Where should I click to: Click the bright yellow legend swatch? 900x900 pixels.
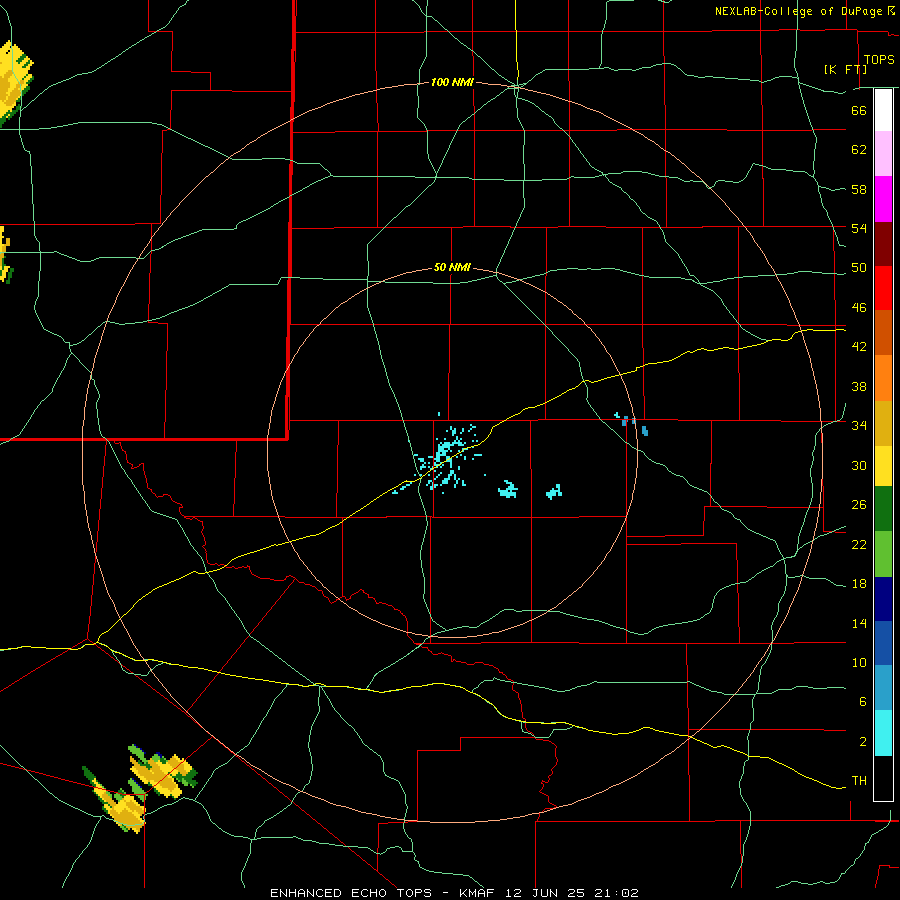click(883, 466)
